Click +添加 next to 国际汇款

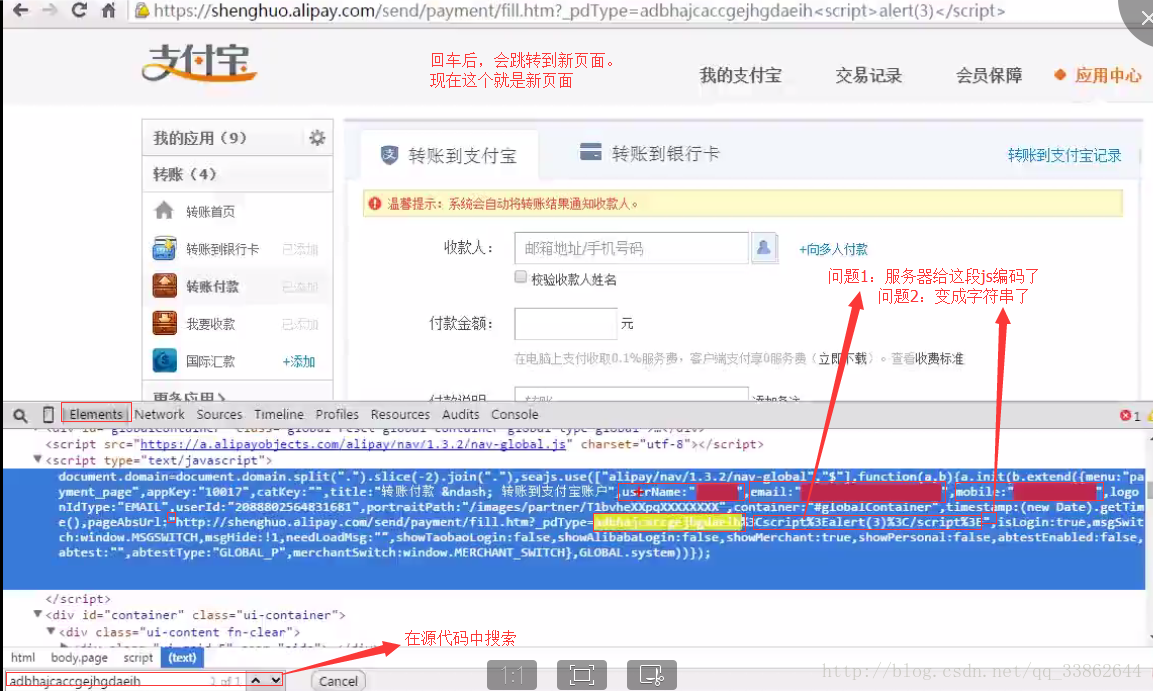[x=299, y=362]
